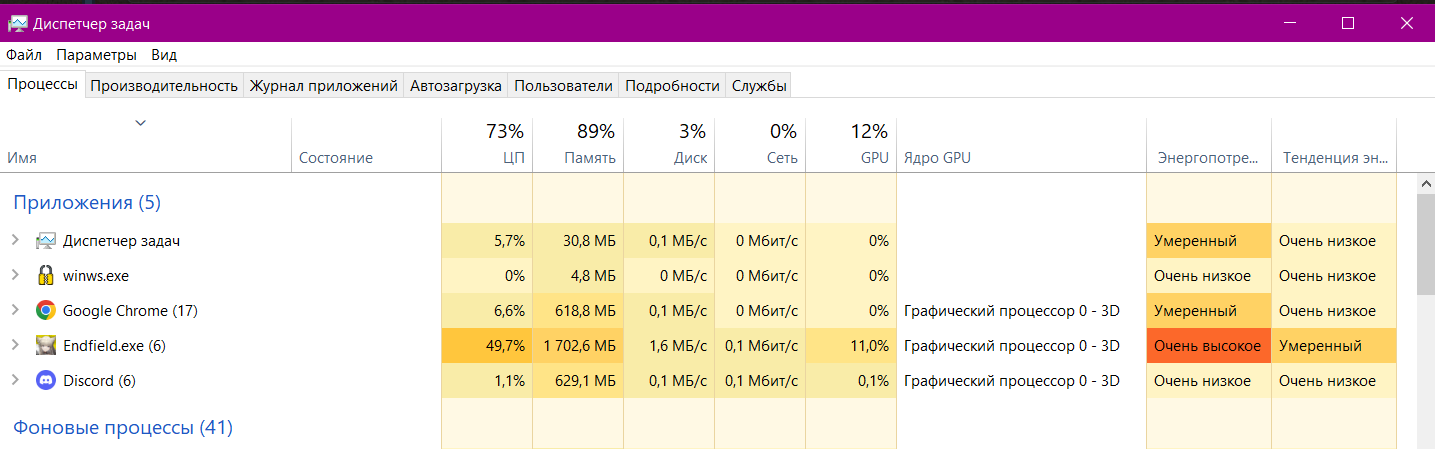Click the Диспетчер задач process row icon

pyautogui.click(x=45, y=241)
